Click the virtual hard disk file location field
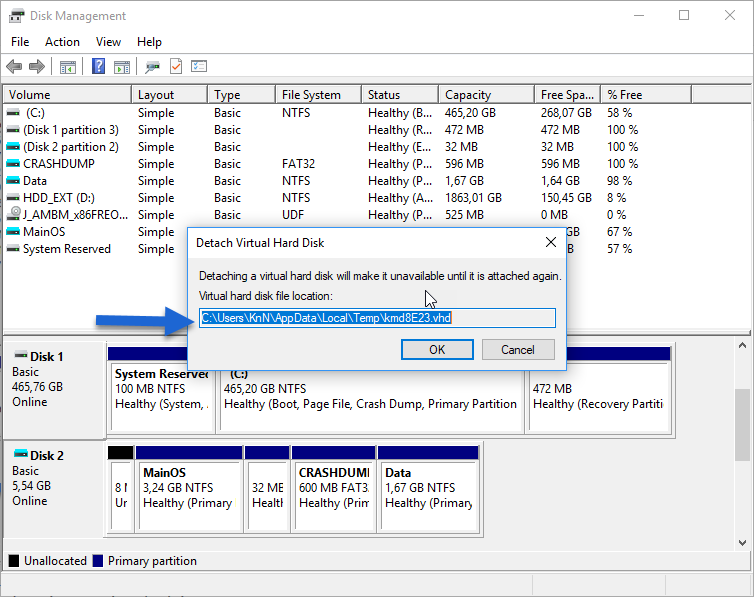Screen dimensions: 754x597 point(377,318)
